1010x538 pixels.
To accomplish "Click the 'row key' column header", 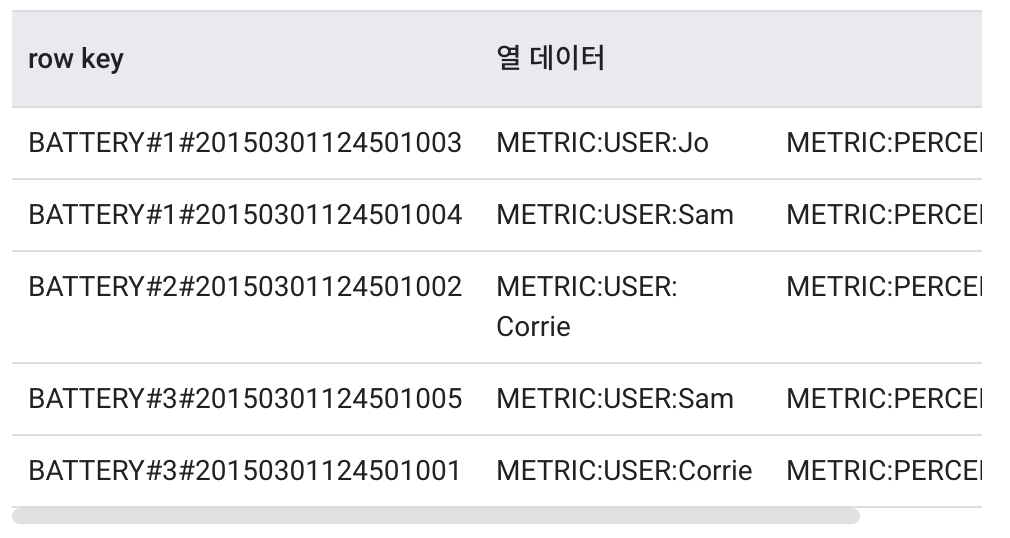I will coord(75,59).
